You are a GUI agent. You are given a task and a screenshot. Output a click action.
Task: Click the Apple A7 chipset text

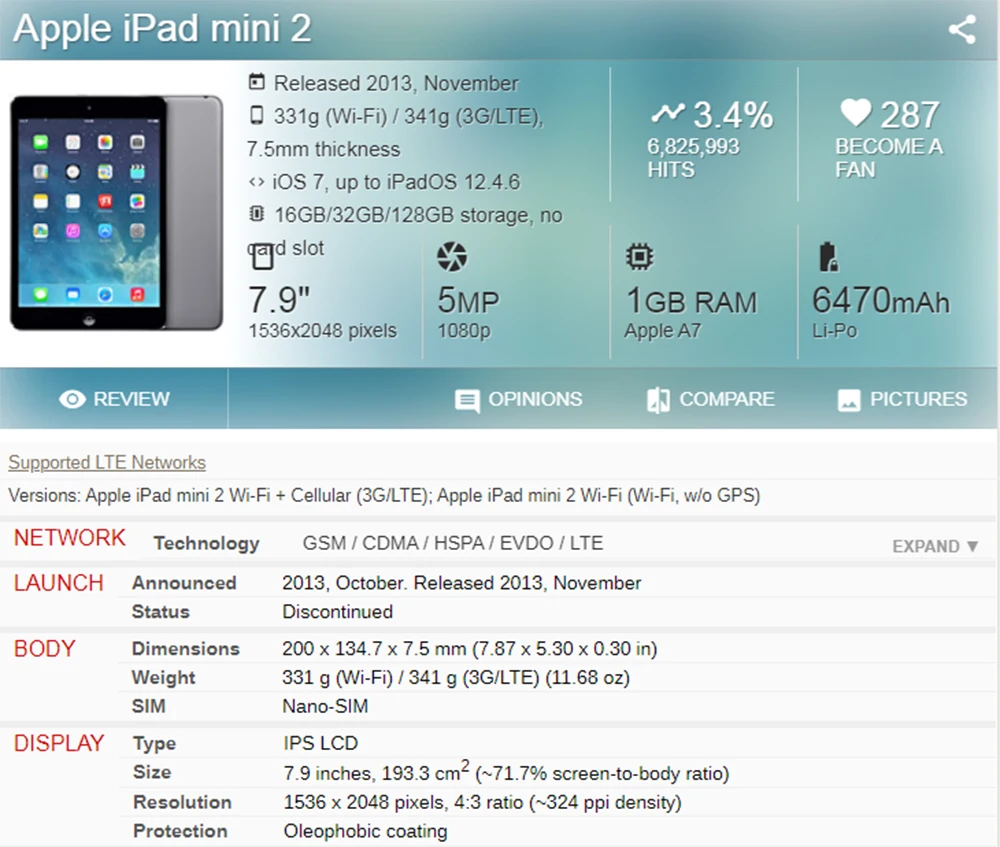pos(663,331)
